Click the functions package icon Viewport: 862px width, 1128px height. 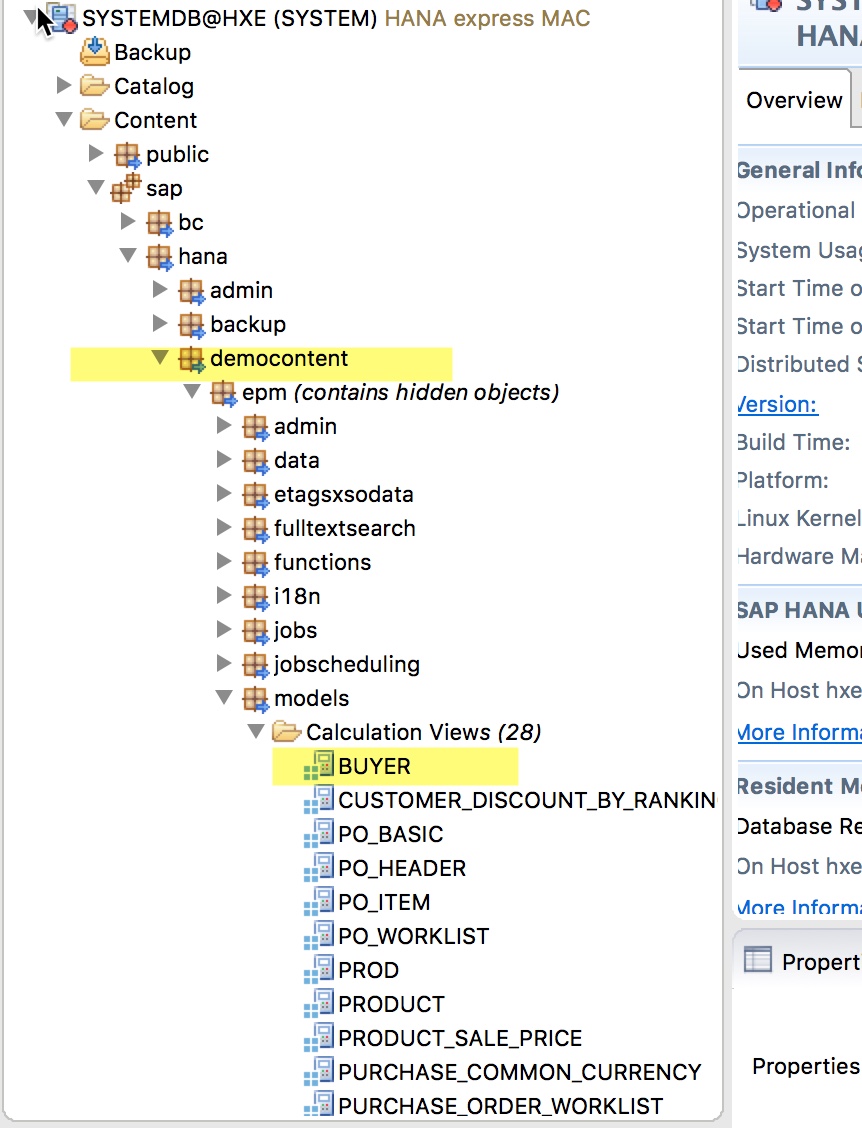(x=255, y=563)
